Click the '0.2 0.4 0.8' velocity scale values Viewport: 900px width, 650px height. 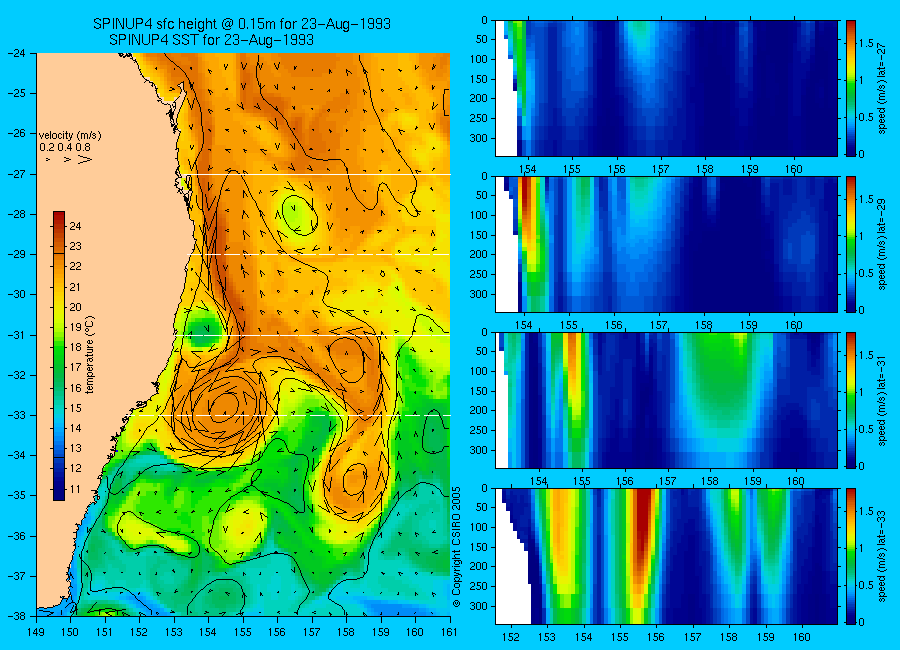[65, 148]
